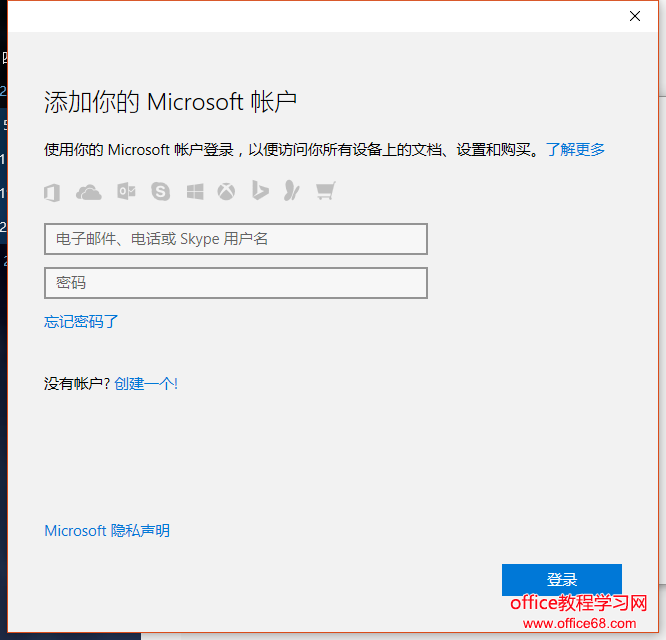666x640 pixels.
Task: Follow the 创建一个! link
Action: click(146, 384)
